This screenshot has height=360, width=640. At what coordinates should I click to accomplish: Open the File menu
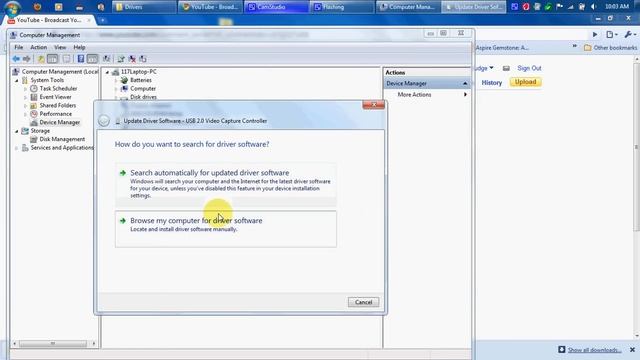point(19,47)
